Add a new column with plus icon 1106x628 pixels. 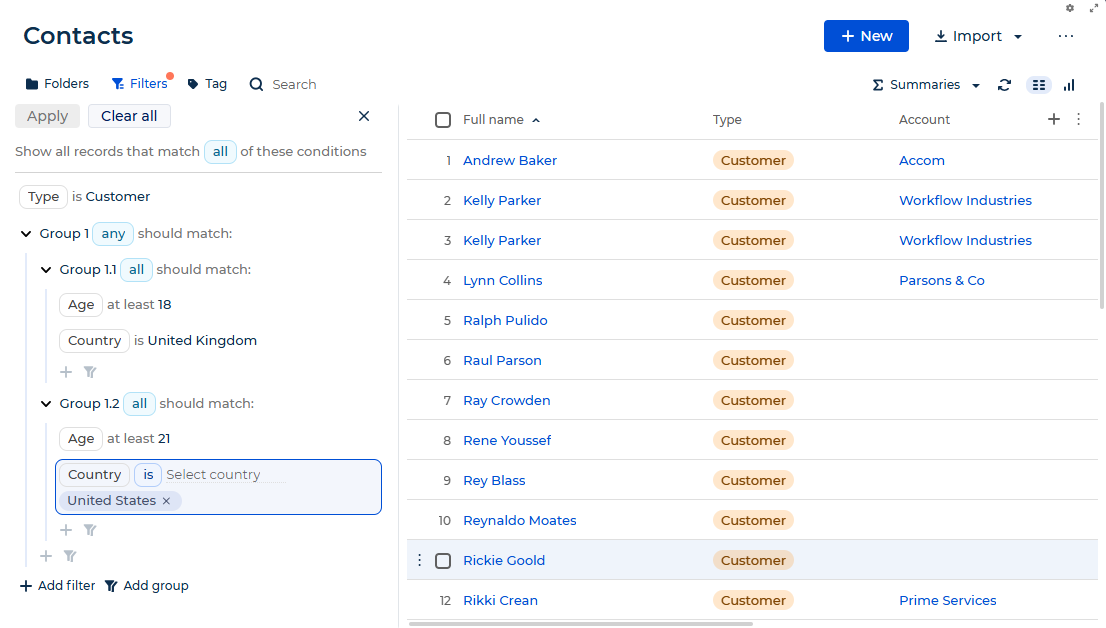click(1054, 119)
